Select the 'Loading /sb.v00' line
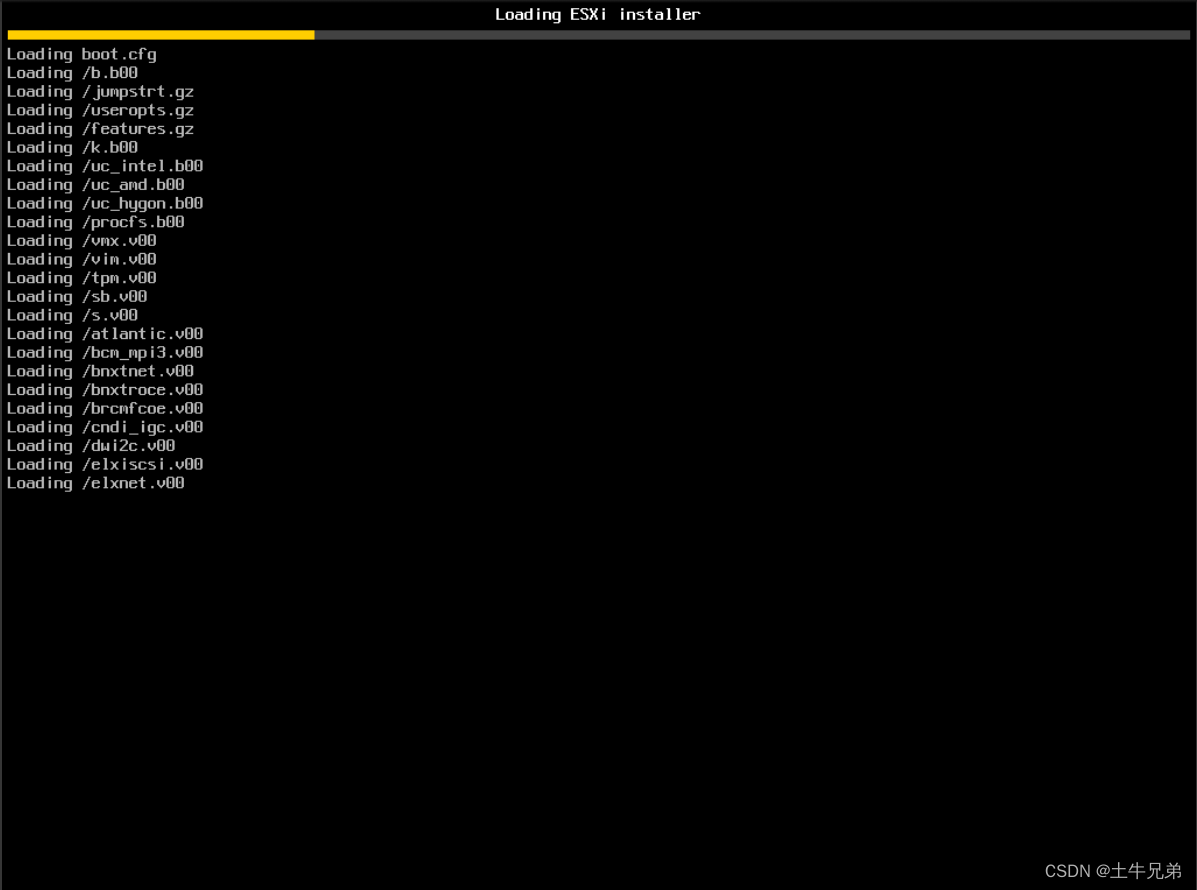Screen dimensions: 1197x890 [77, 297]
